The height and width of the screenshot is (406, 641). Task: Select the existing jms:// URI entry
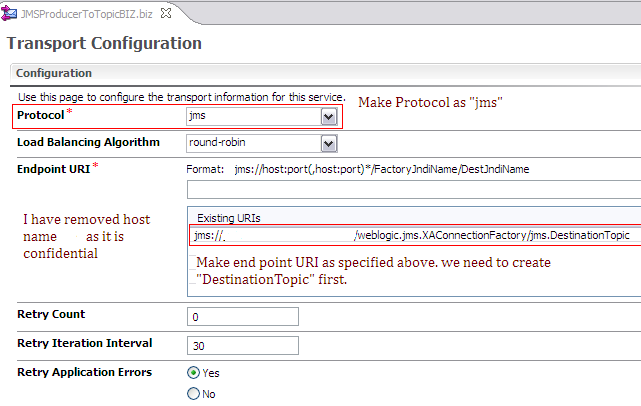click(x=412, y=236)
